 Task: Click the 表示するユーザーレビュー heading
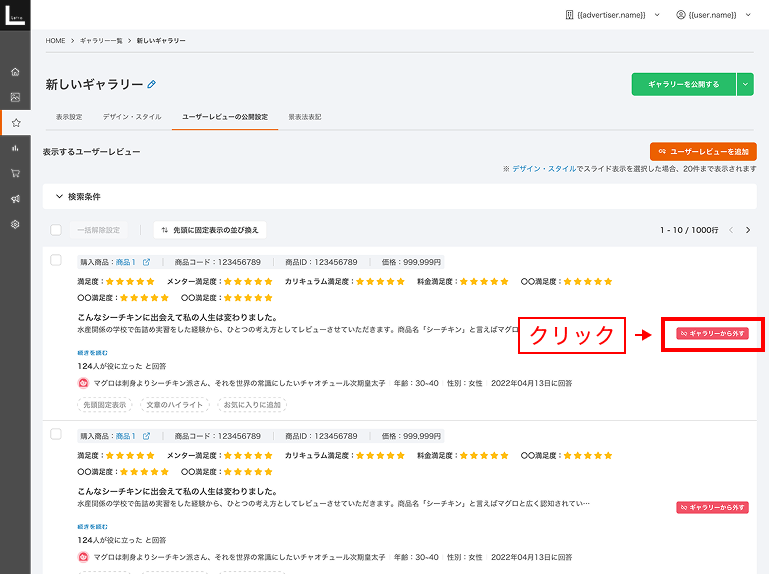coord(91,152)
